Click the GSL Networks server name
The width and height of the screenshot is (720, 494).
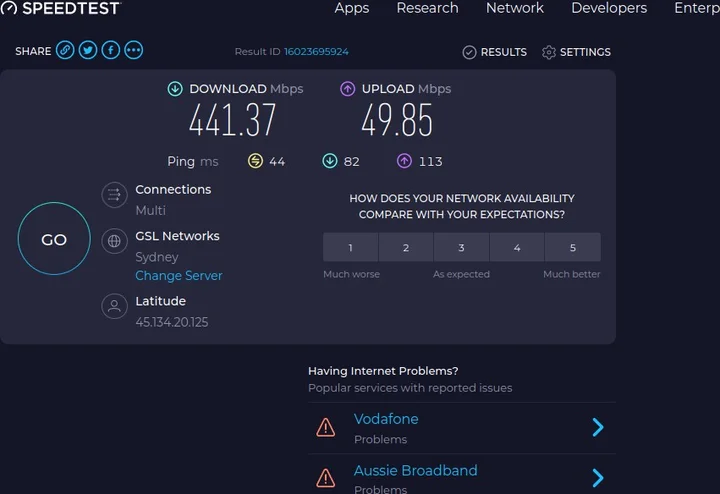(177, 236)
